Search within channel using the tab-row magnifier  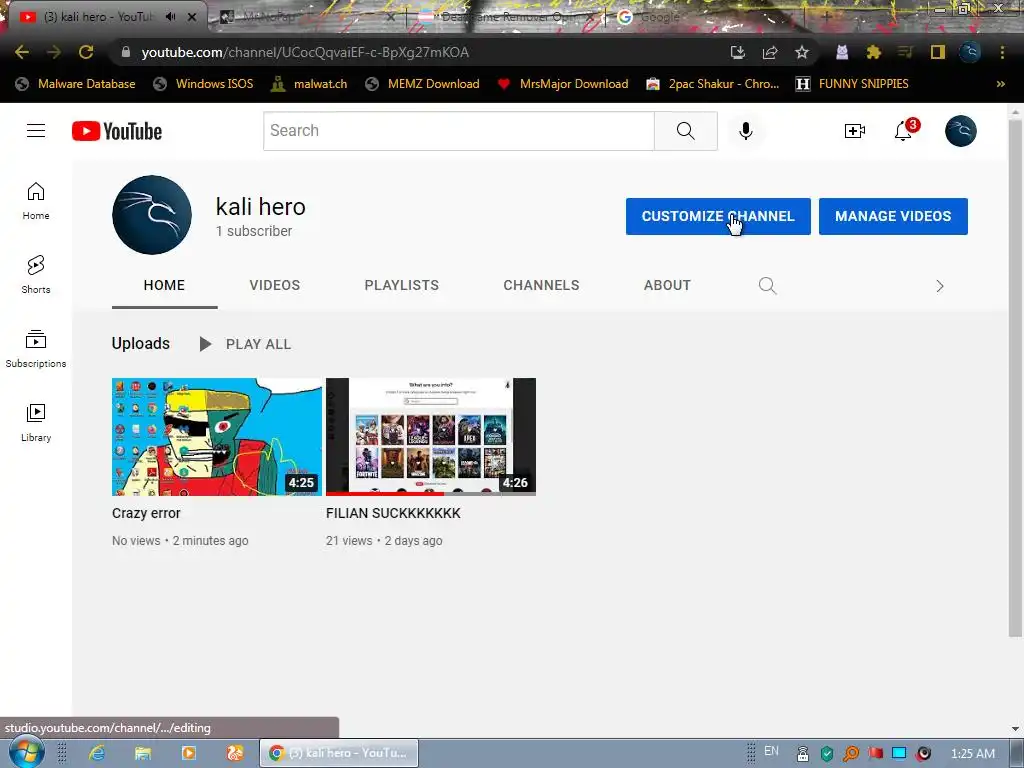[x=767, y=285]
